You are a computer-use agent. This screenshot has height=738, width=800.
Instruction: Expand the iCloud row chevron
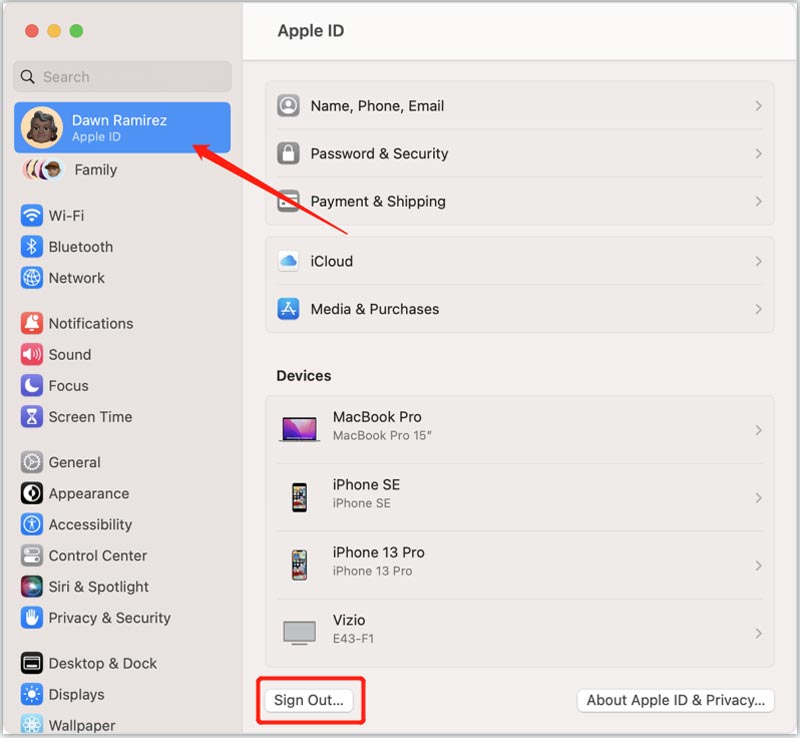[758, 261]
